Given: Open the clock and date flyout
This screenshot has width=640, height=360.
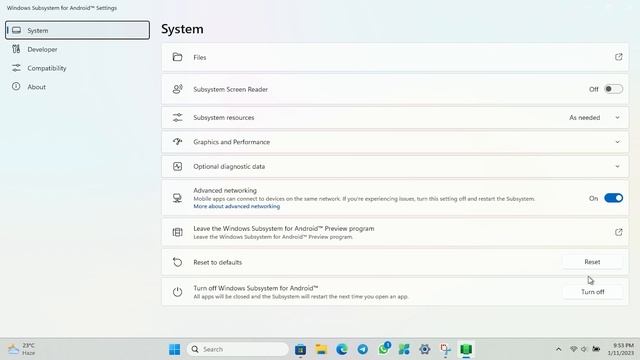Looking at the screenshot, I should [622, 349].
